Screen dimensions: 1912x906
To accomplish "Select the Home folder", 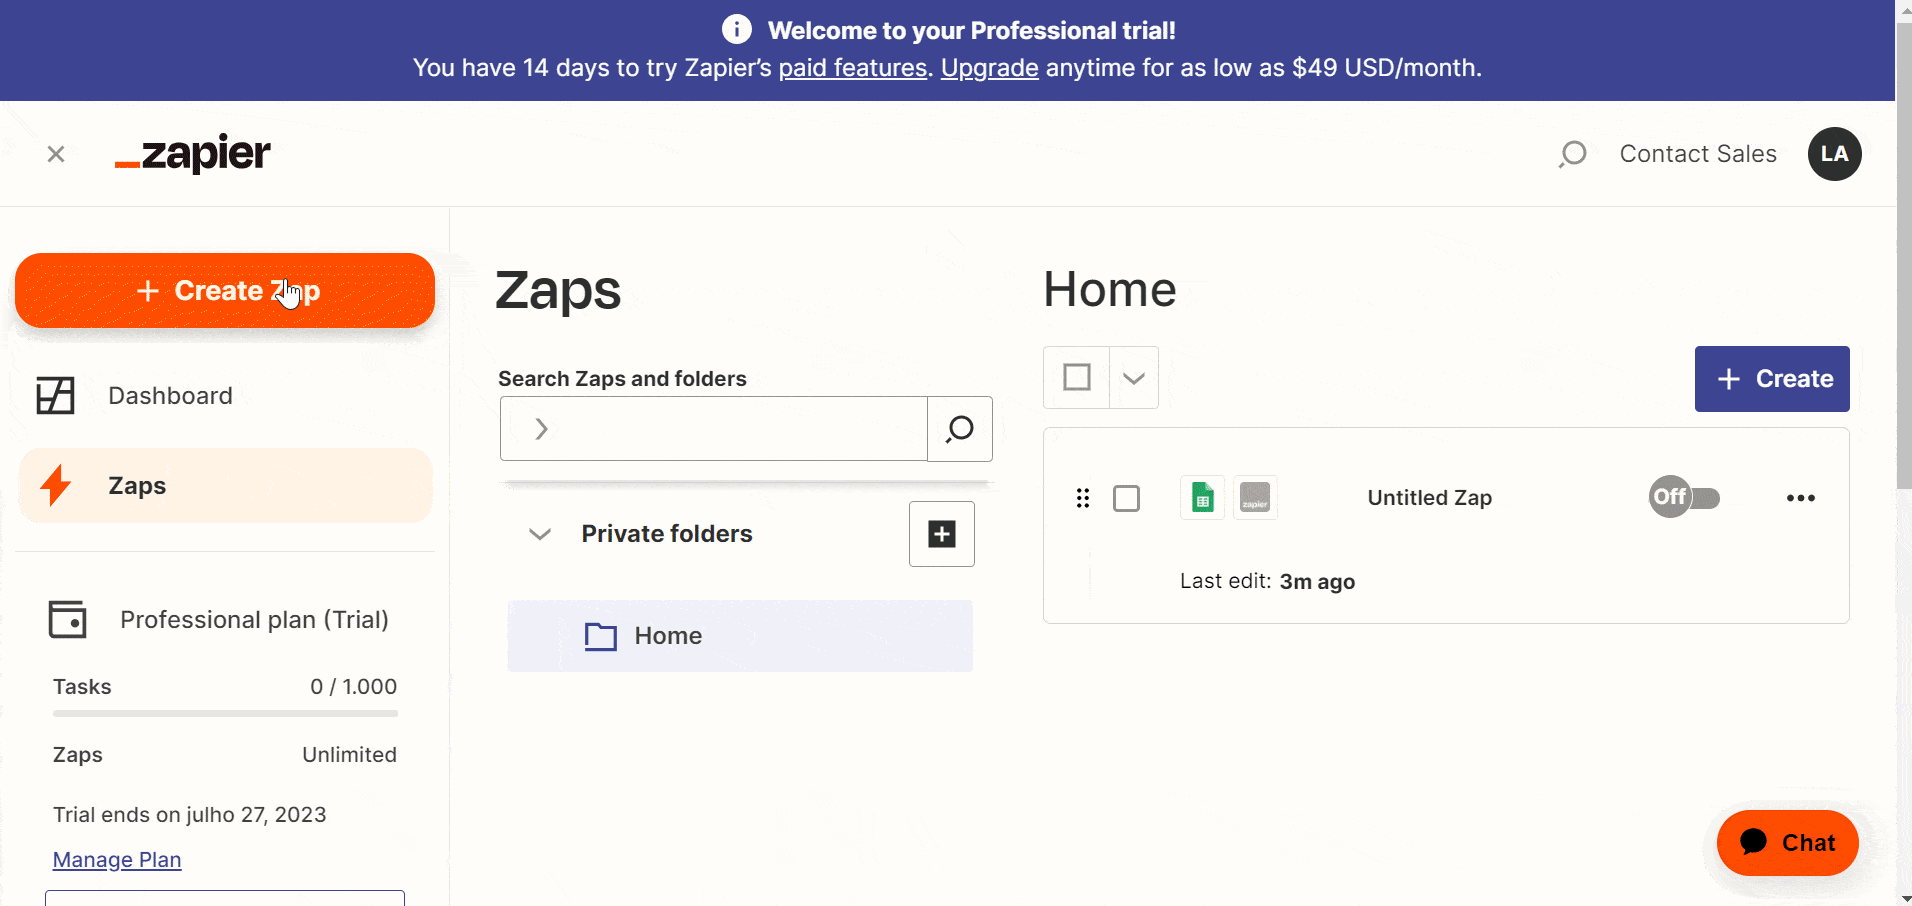I will pos(666,635).
